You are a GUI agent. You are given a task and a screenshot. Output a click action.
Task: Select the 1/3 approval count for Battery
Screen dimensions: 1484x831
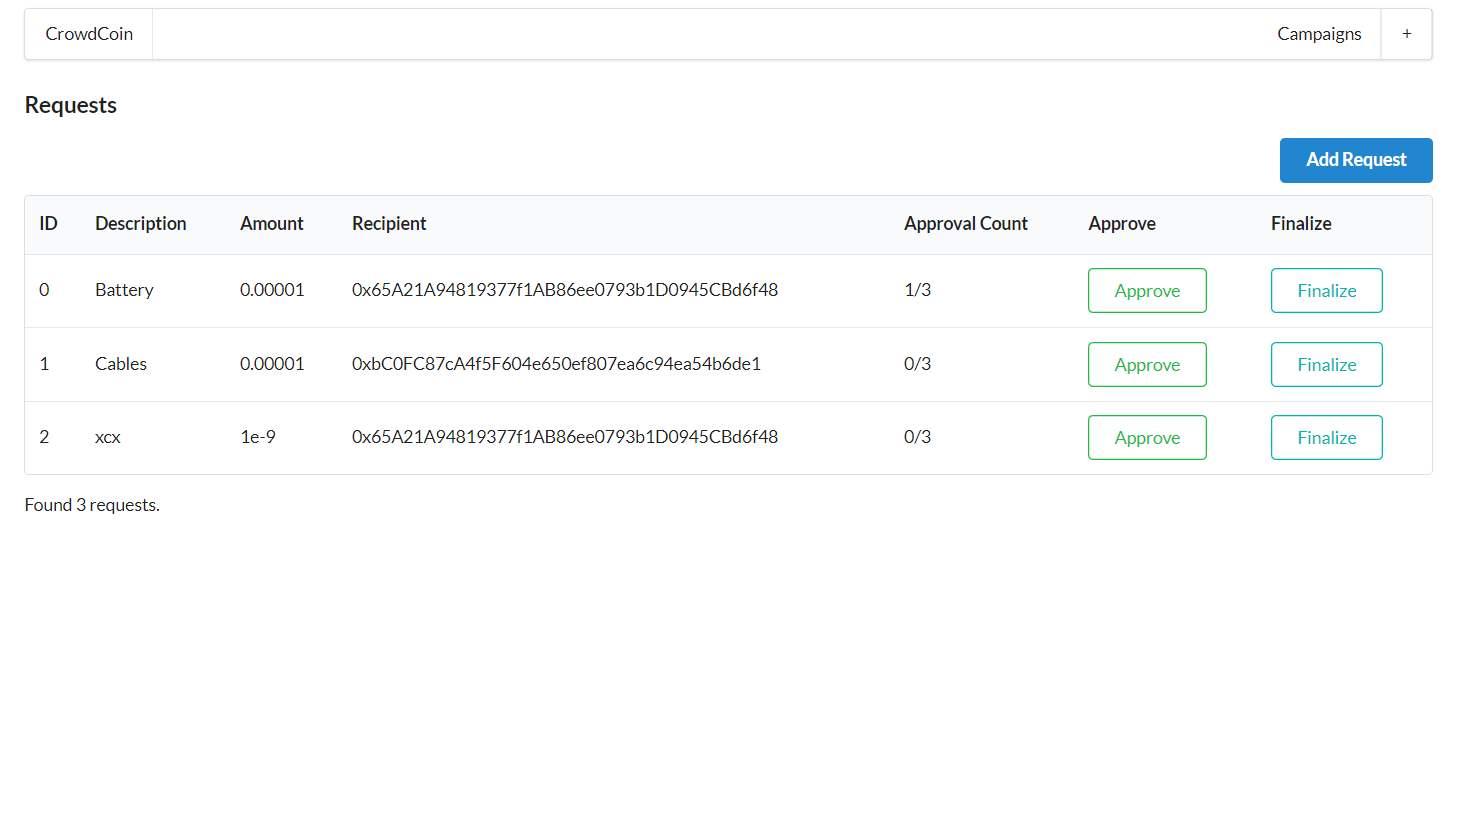(x=917, y=290)
